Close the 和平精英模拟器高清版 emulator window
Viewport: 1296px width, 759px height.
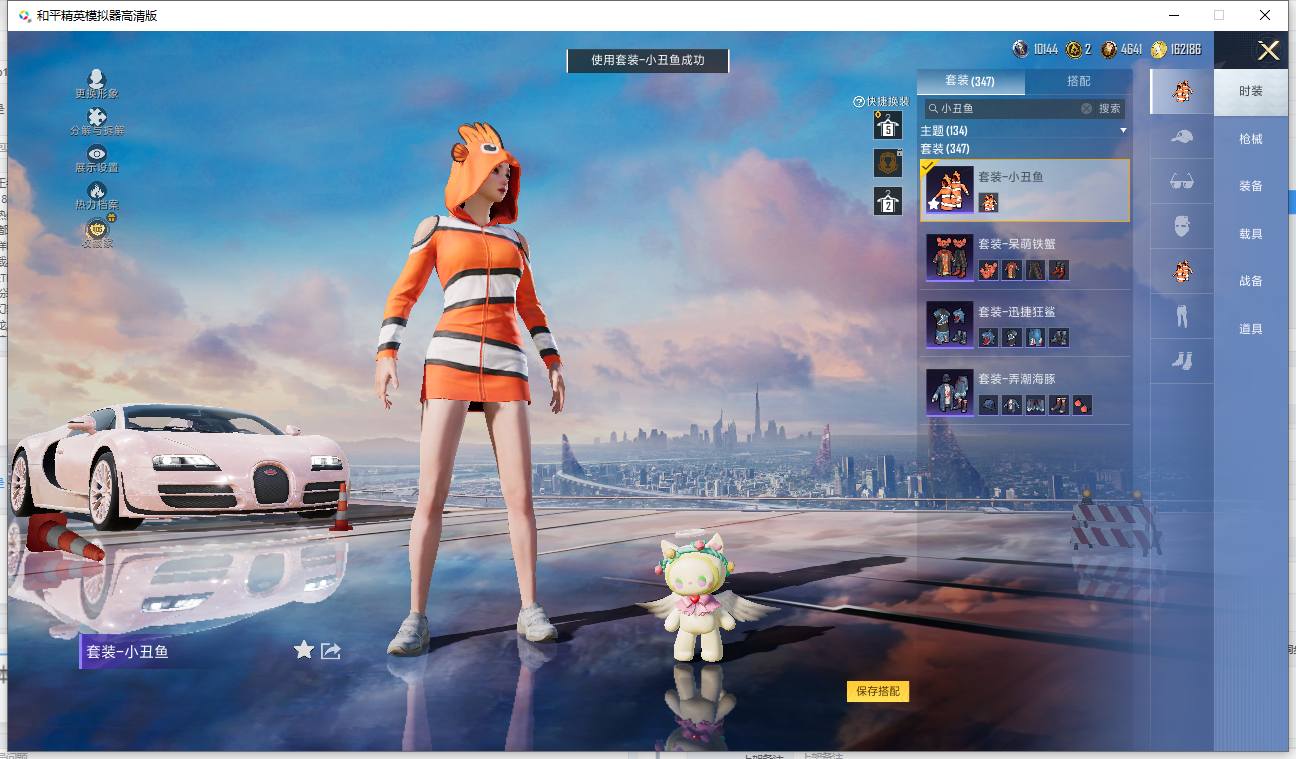tap(1265, 15)
